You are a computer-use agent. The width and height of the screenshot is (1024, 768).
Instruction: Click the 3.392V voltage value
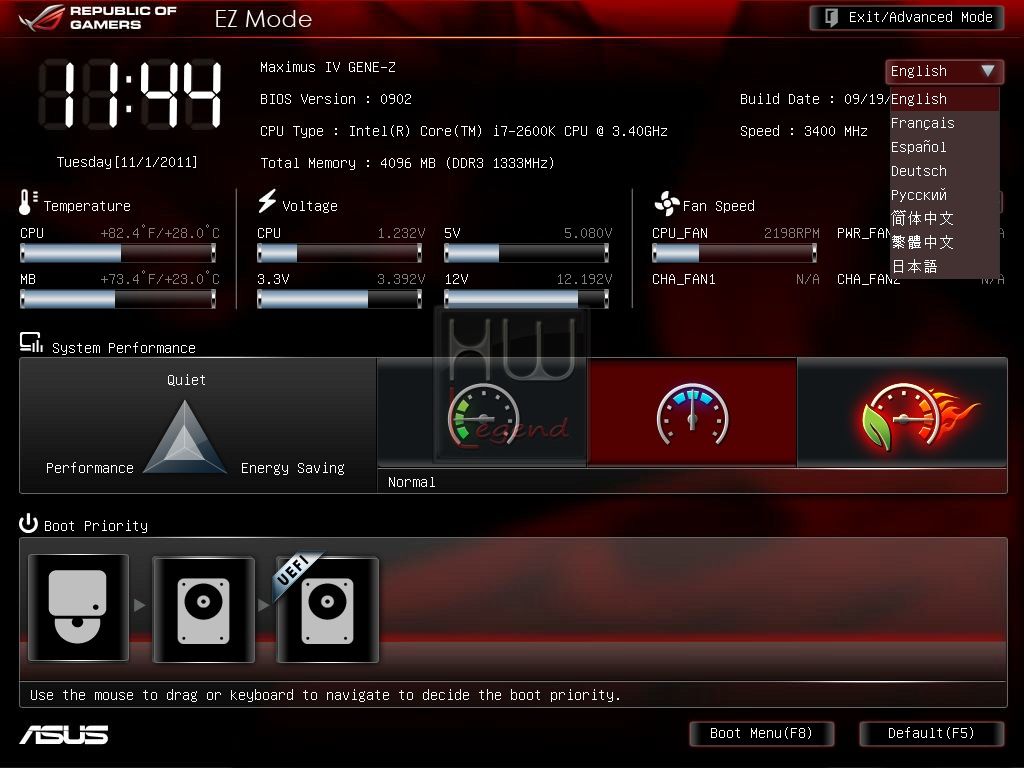tap(401, 280)
